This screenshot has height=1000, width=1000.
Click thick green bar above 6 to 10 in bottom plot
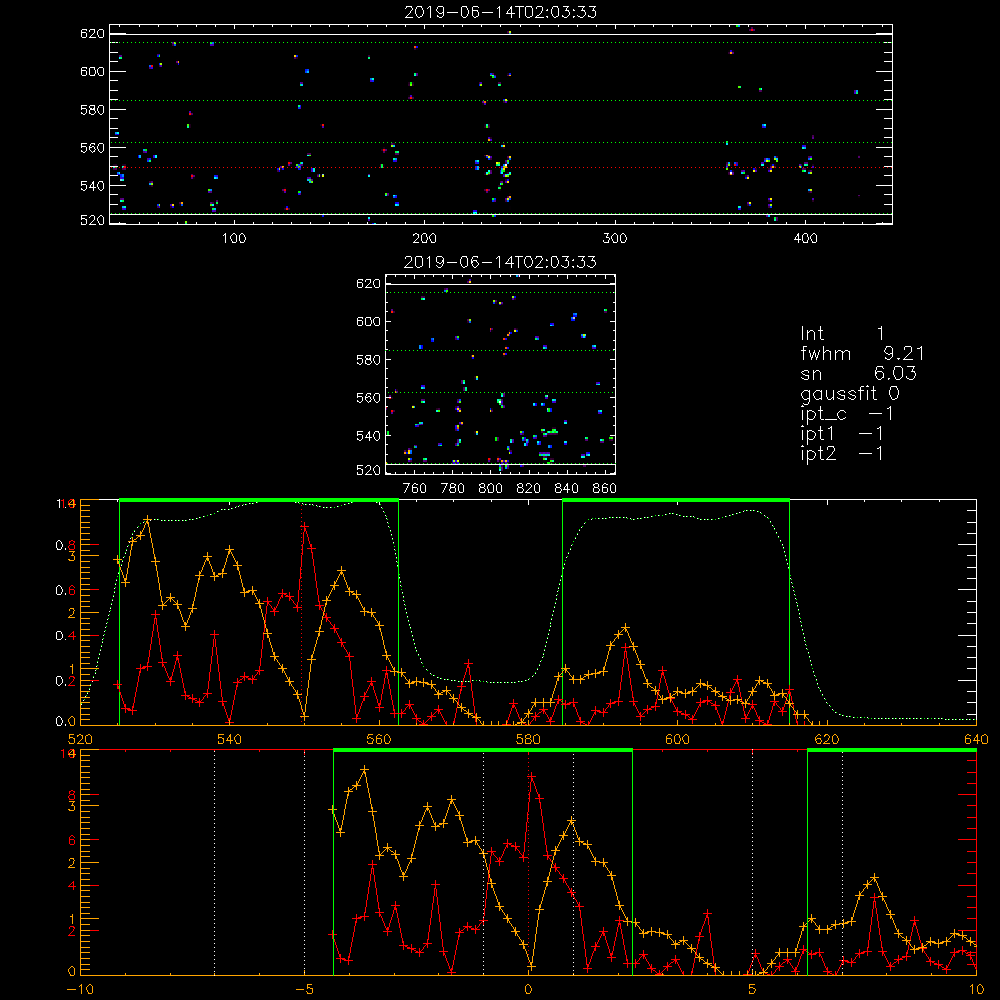(892, 751)
